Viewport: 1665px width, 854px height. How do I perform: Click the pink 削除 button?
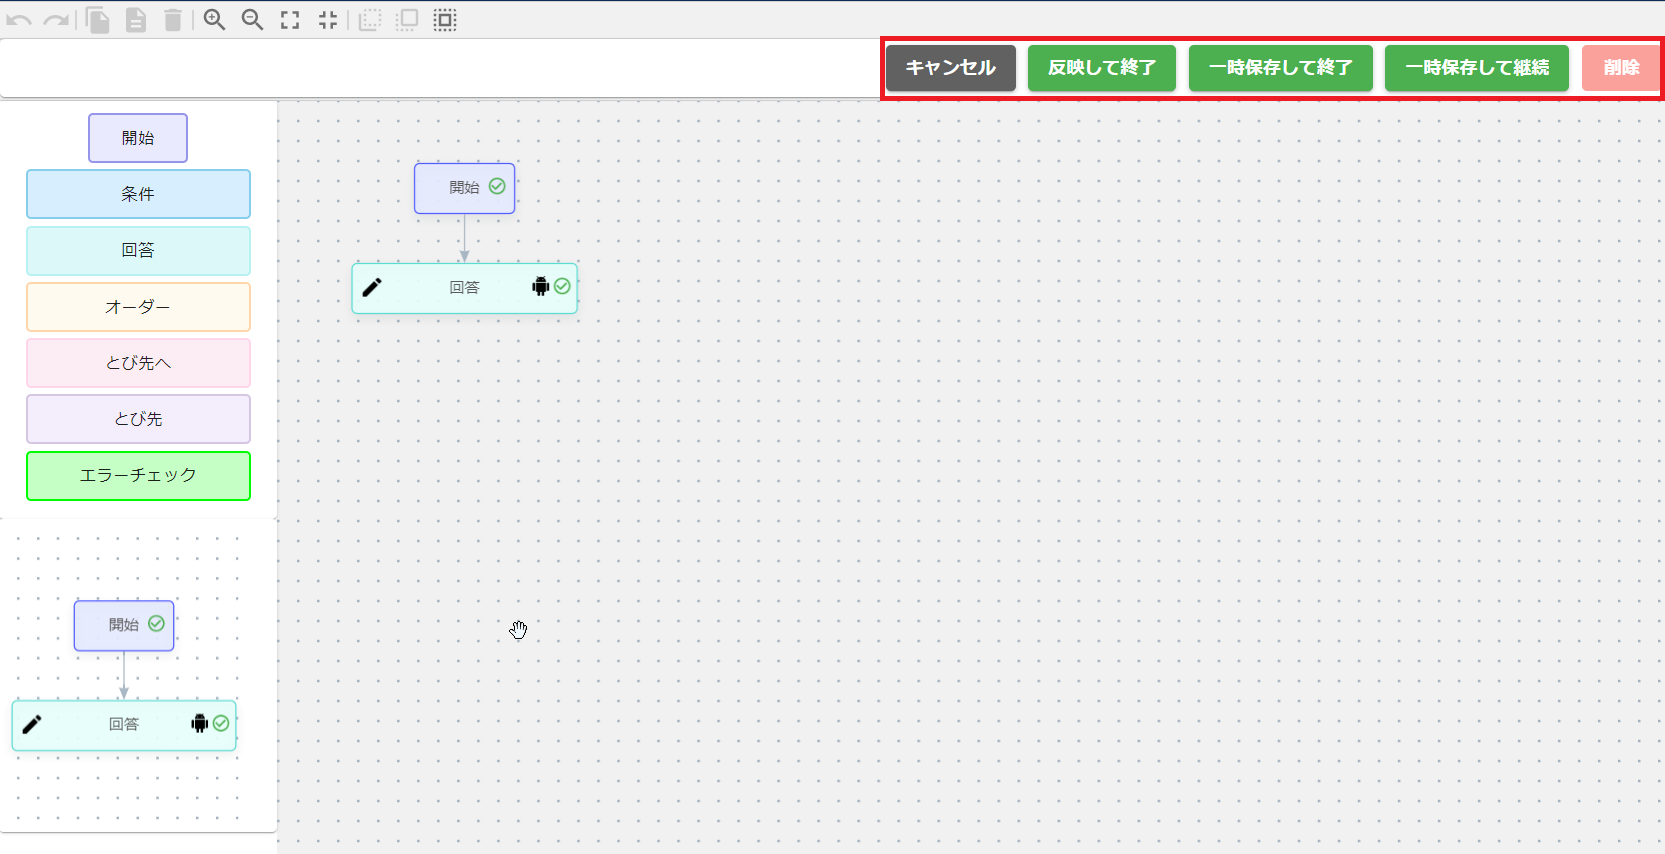(x=1620, y=68)
